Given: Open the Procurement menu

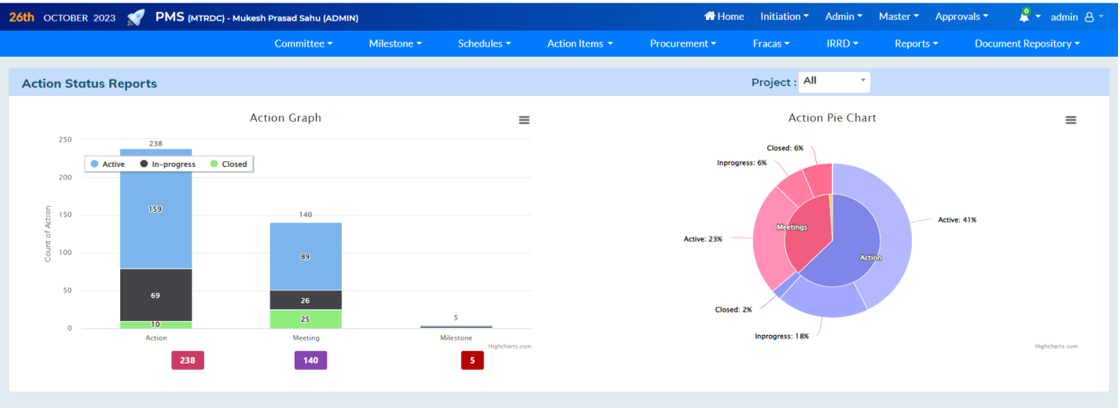Looking at the screenshot, I should 682,44.
